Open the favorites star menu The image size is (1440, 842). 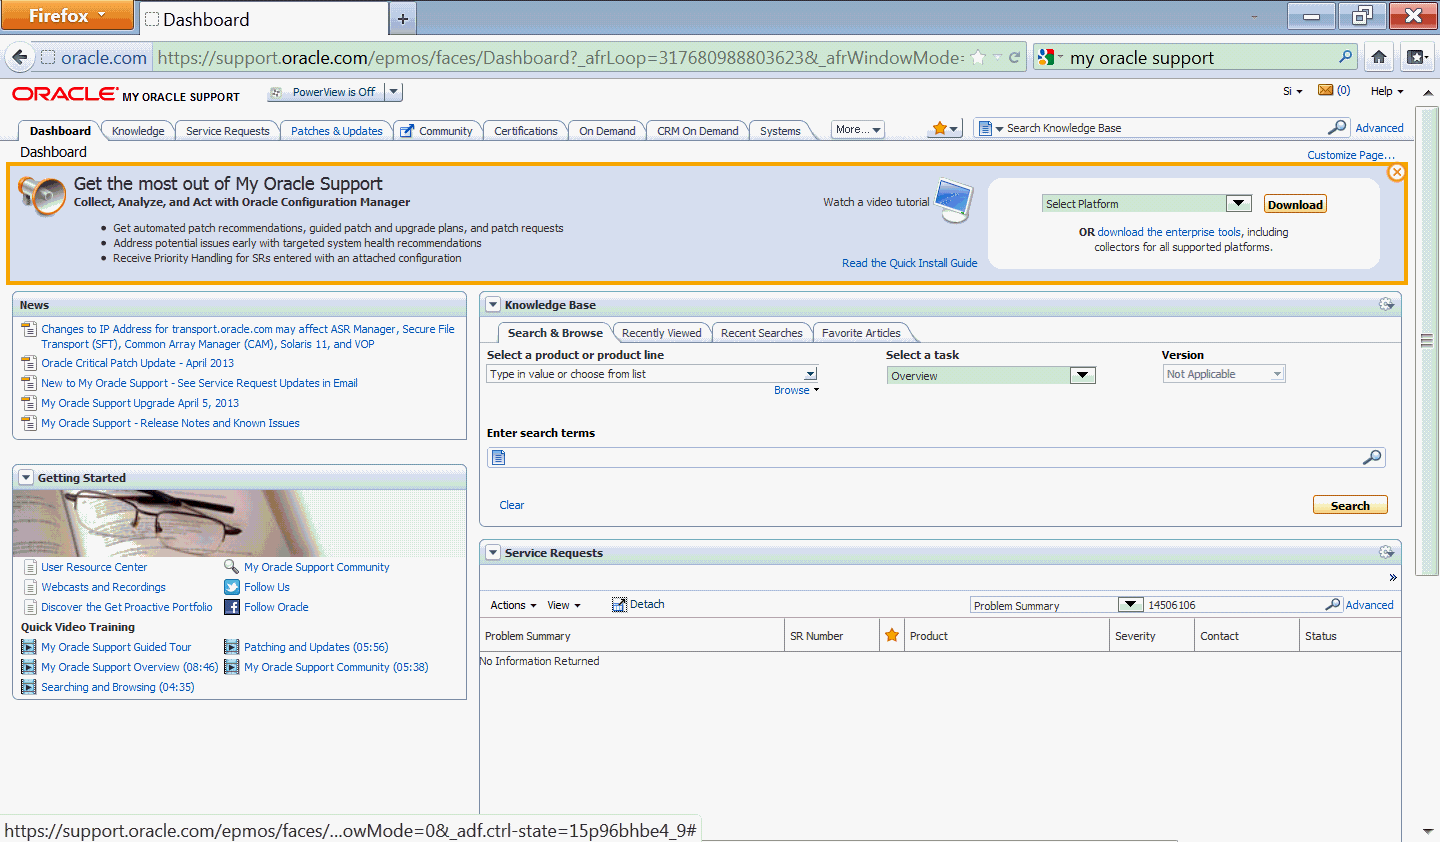coord(945,128)
